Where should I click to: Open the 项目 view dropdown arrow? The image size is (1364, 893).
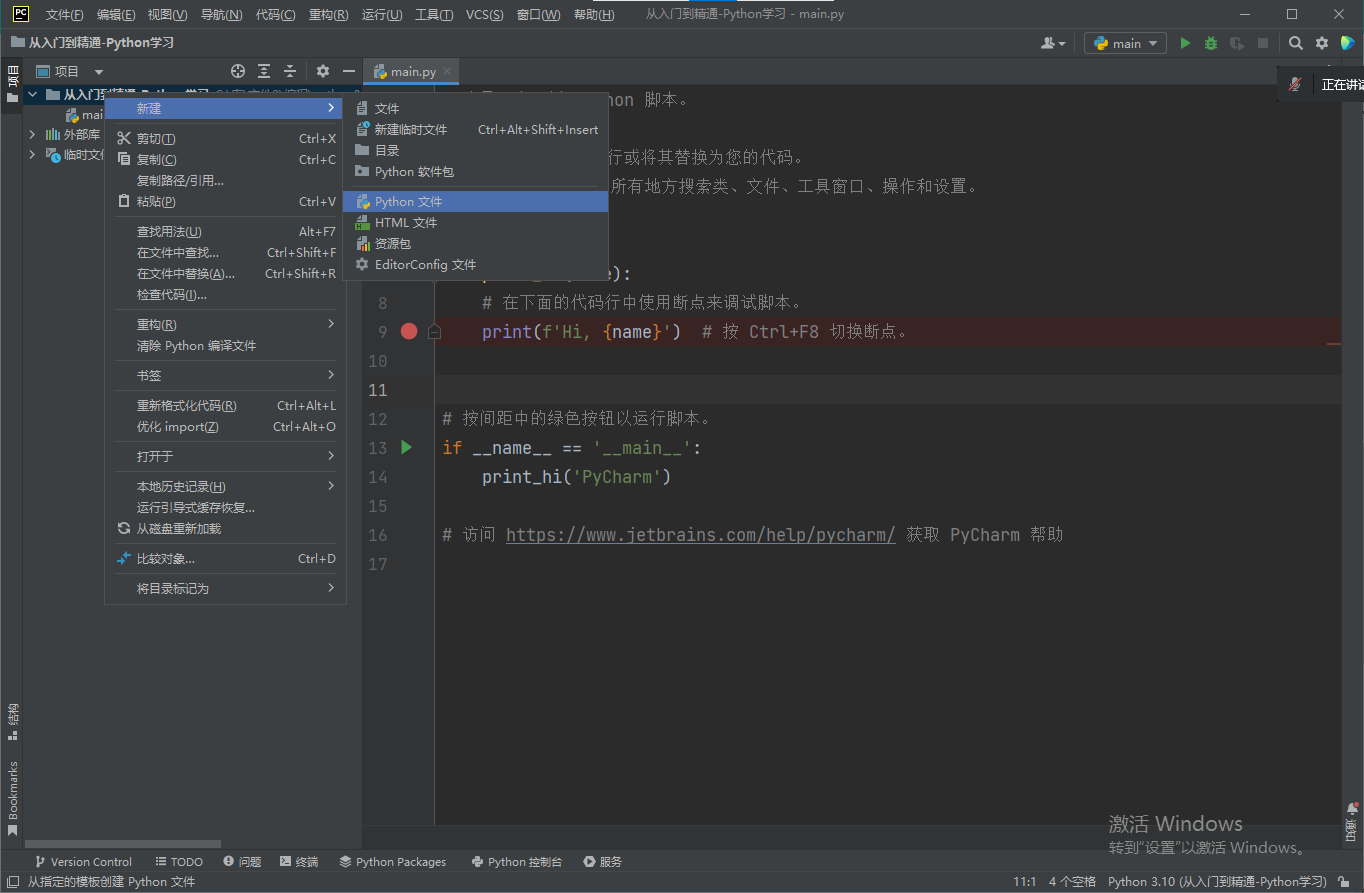(x=99, y=72)
